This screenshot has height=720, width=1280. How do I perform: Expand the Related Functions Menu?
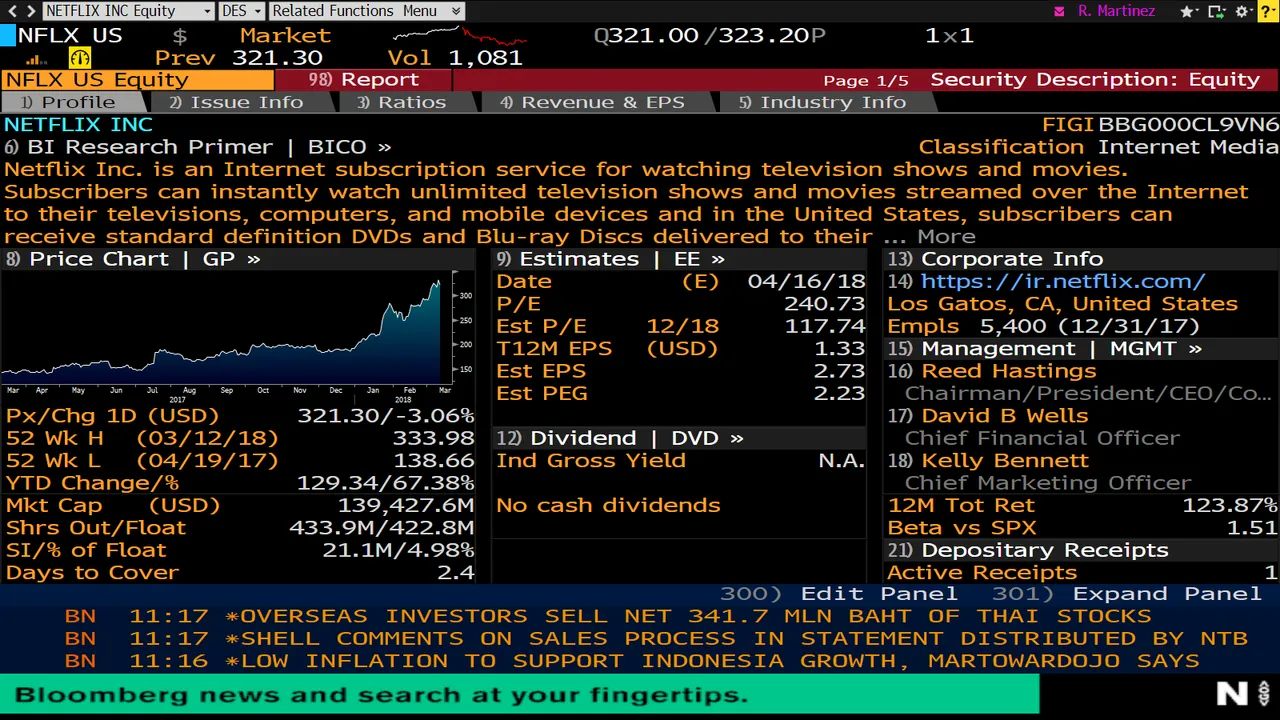(366, 11)
